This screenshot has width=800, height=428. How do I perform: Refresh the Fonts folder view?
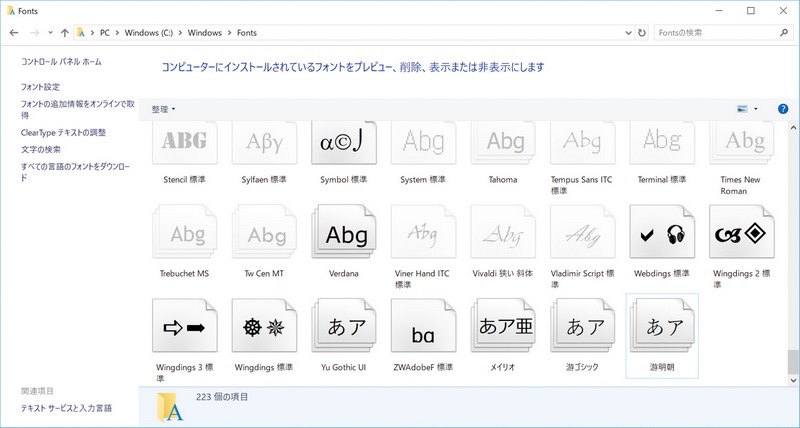point(642,33)
